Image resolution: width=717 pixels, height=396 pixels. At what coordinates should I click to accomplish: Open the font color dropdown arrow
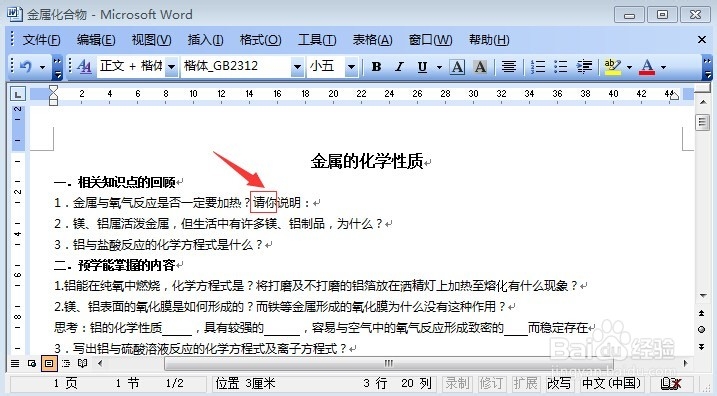[x=663, y=67]
